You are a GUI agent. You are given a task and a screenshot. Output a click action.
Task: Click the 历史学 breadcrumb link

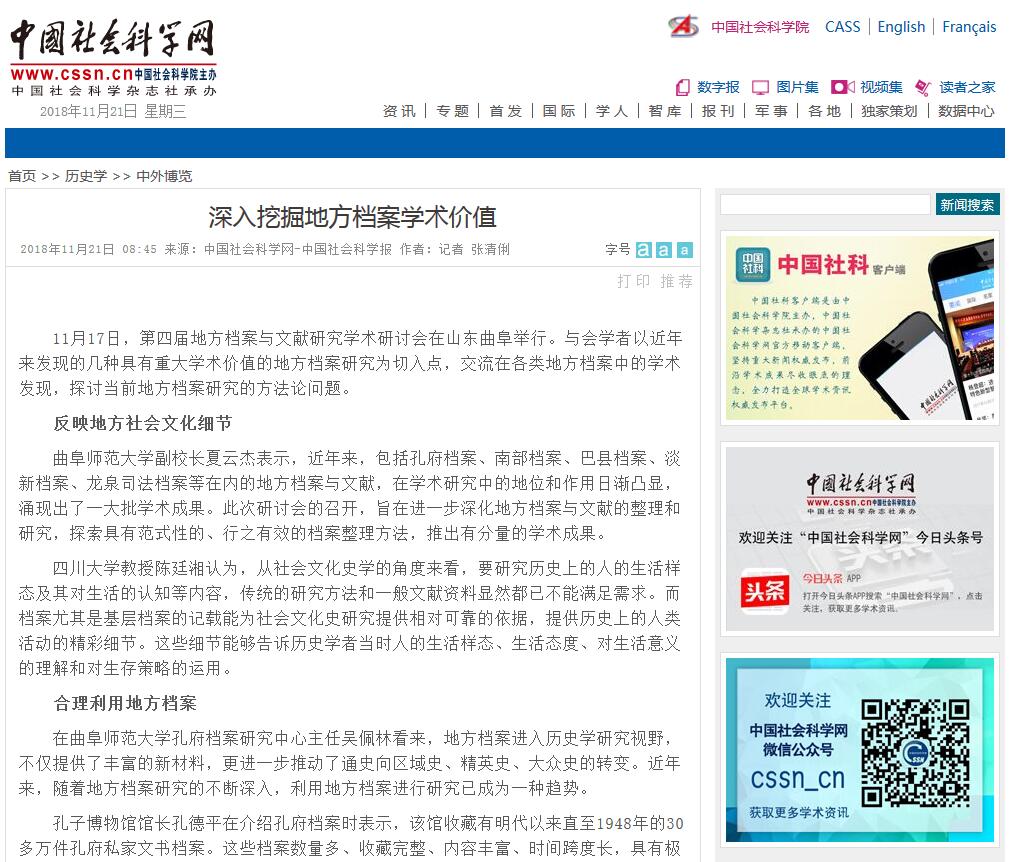(x=86, y=176)
